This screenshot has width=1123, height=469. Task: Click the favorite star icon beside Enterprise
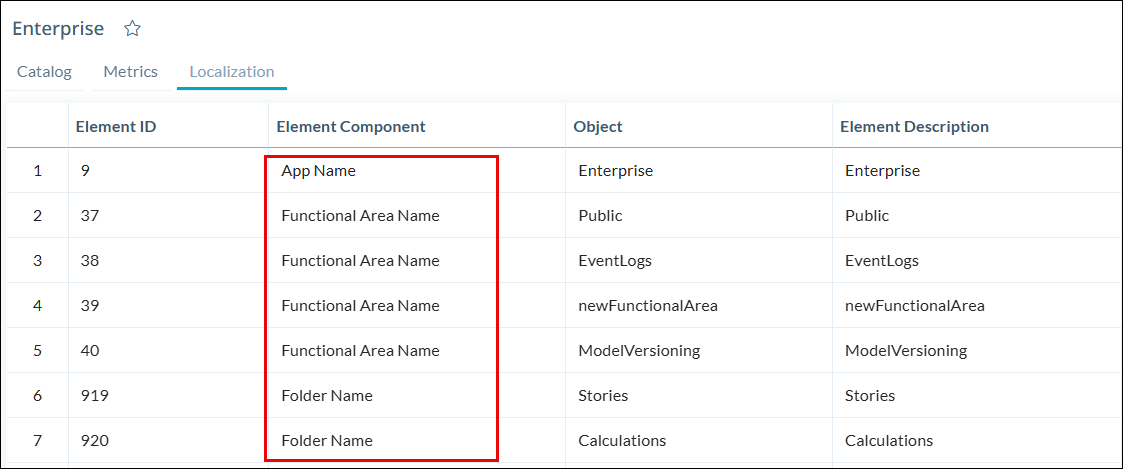(x=132, y=29)
